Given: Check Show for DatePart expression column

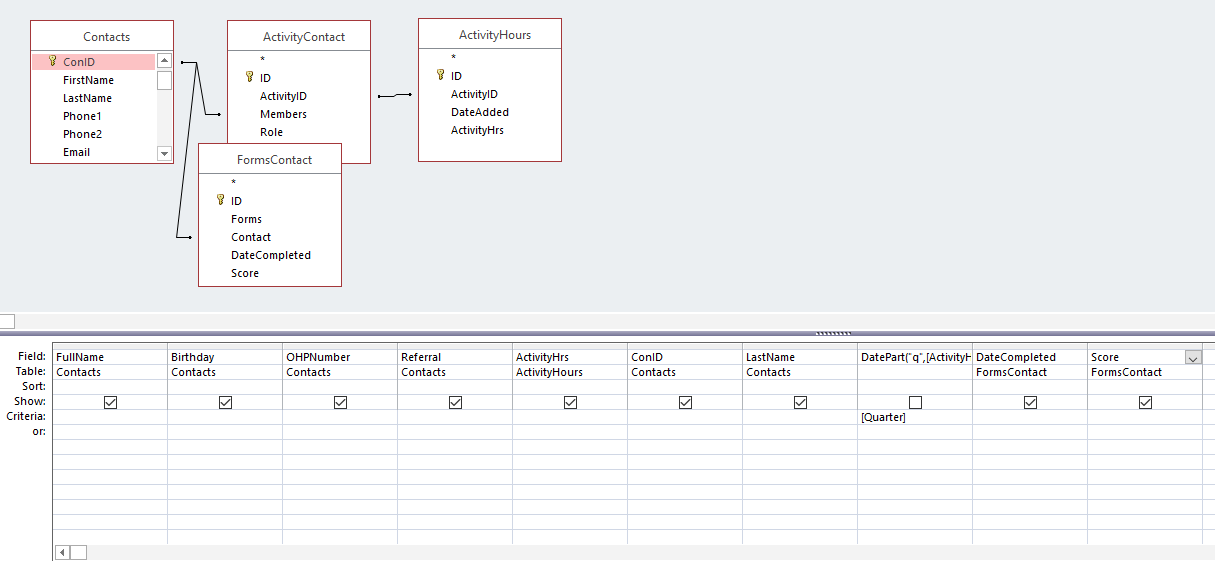Looking at the screenshot, I should (x=915, y=402).
